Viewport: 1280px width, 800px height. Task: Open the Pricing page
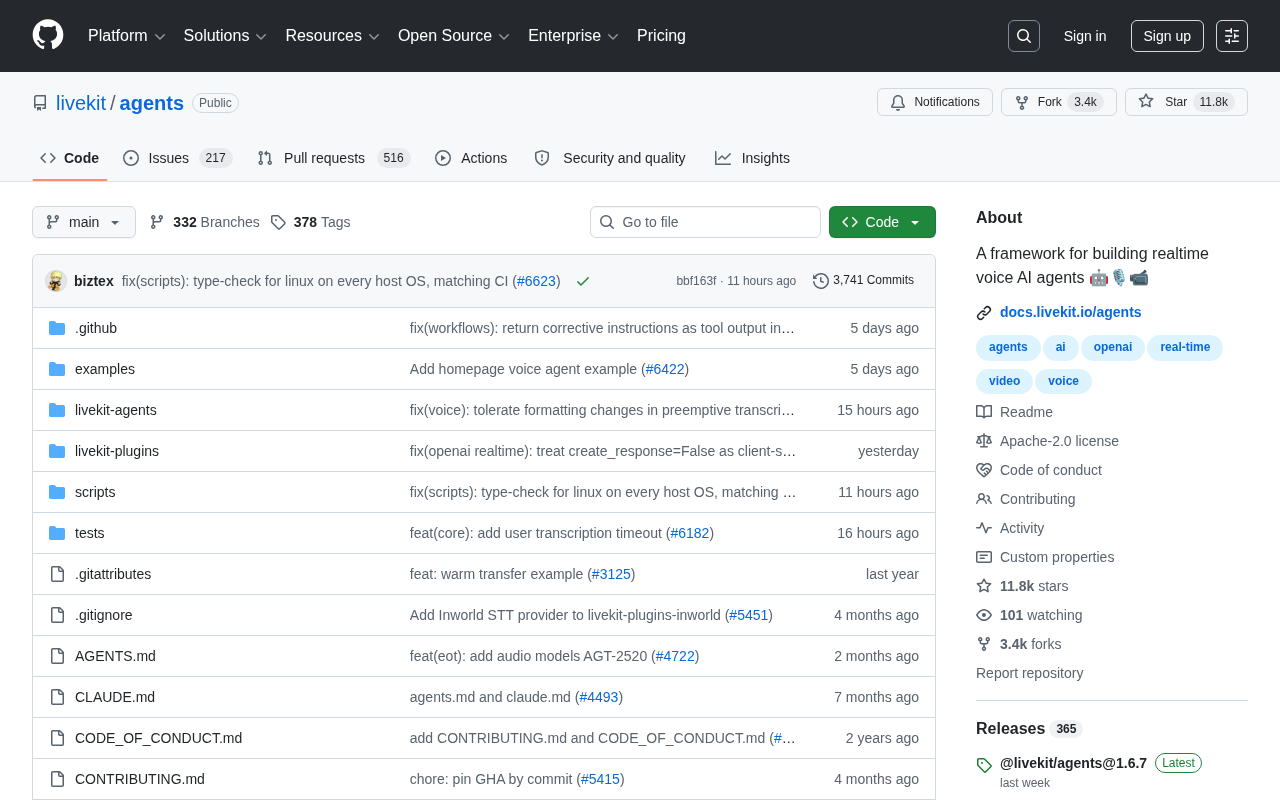click(x=661, y=36)
